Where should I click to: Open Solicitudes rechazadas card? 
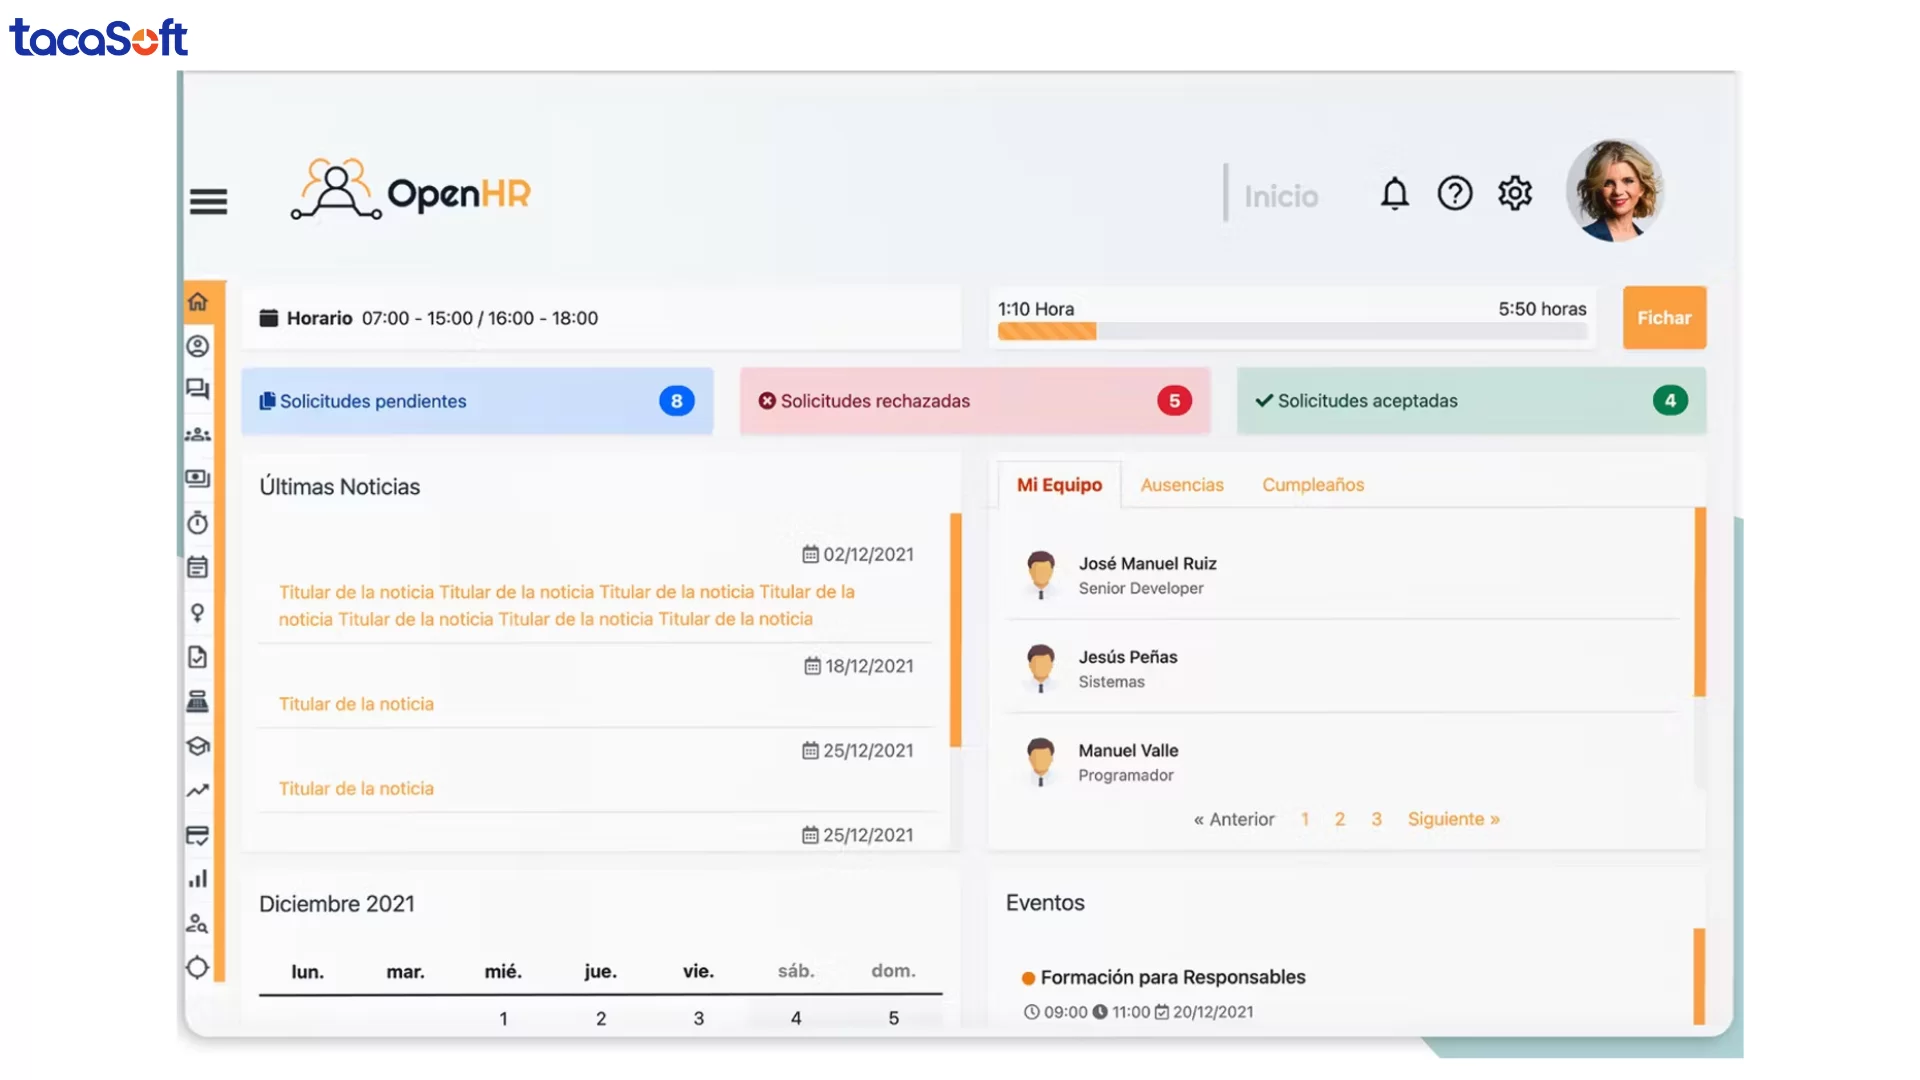pyautogui.click(x=975, y=401)
